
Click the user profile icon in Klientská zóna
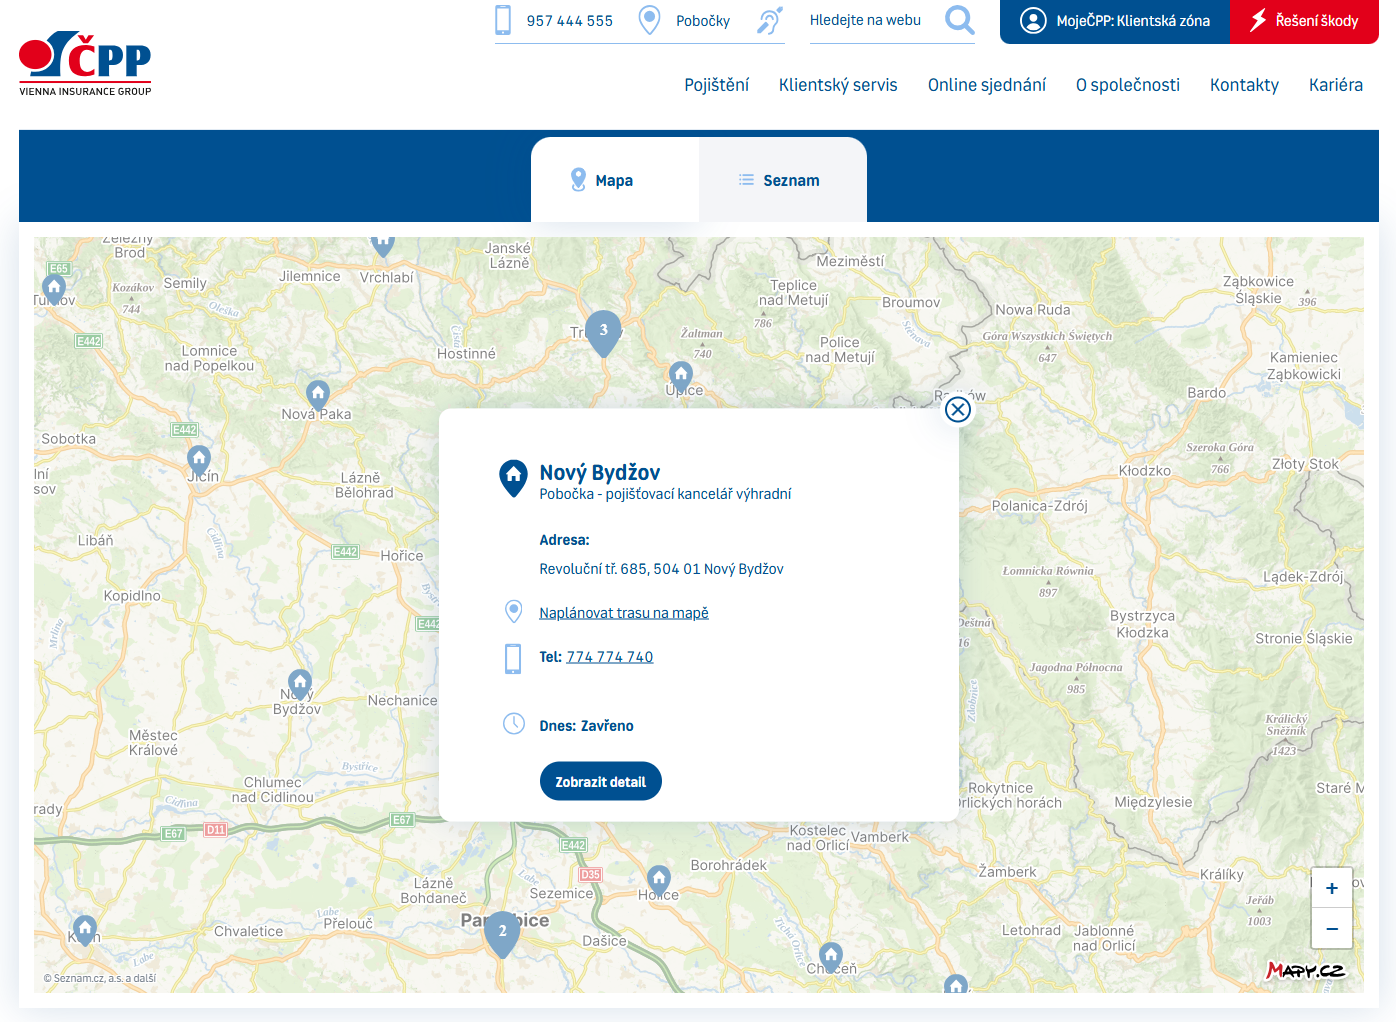pos(1033,21)
